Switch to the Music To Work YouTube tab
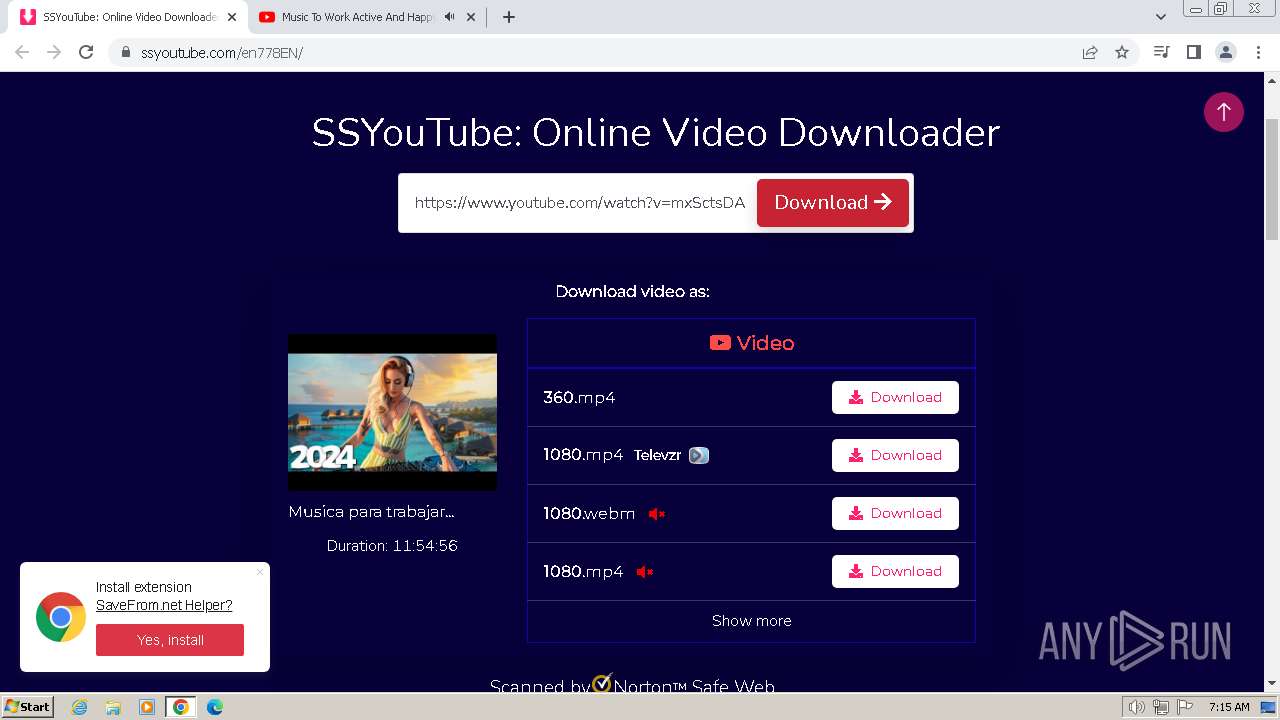 tap(365, 17)
